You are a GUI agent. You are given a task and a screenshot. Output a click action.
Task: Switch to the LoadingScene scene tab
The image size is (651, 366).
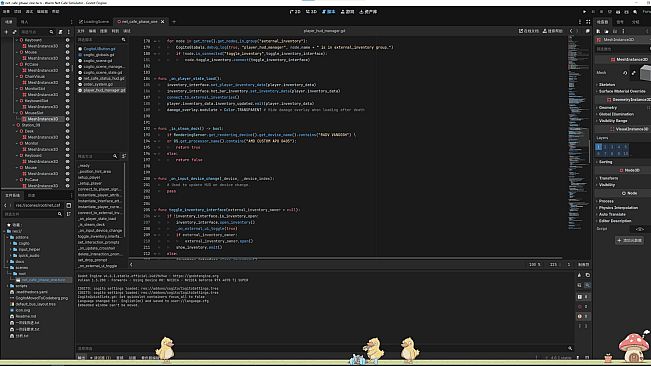point(94,22)
